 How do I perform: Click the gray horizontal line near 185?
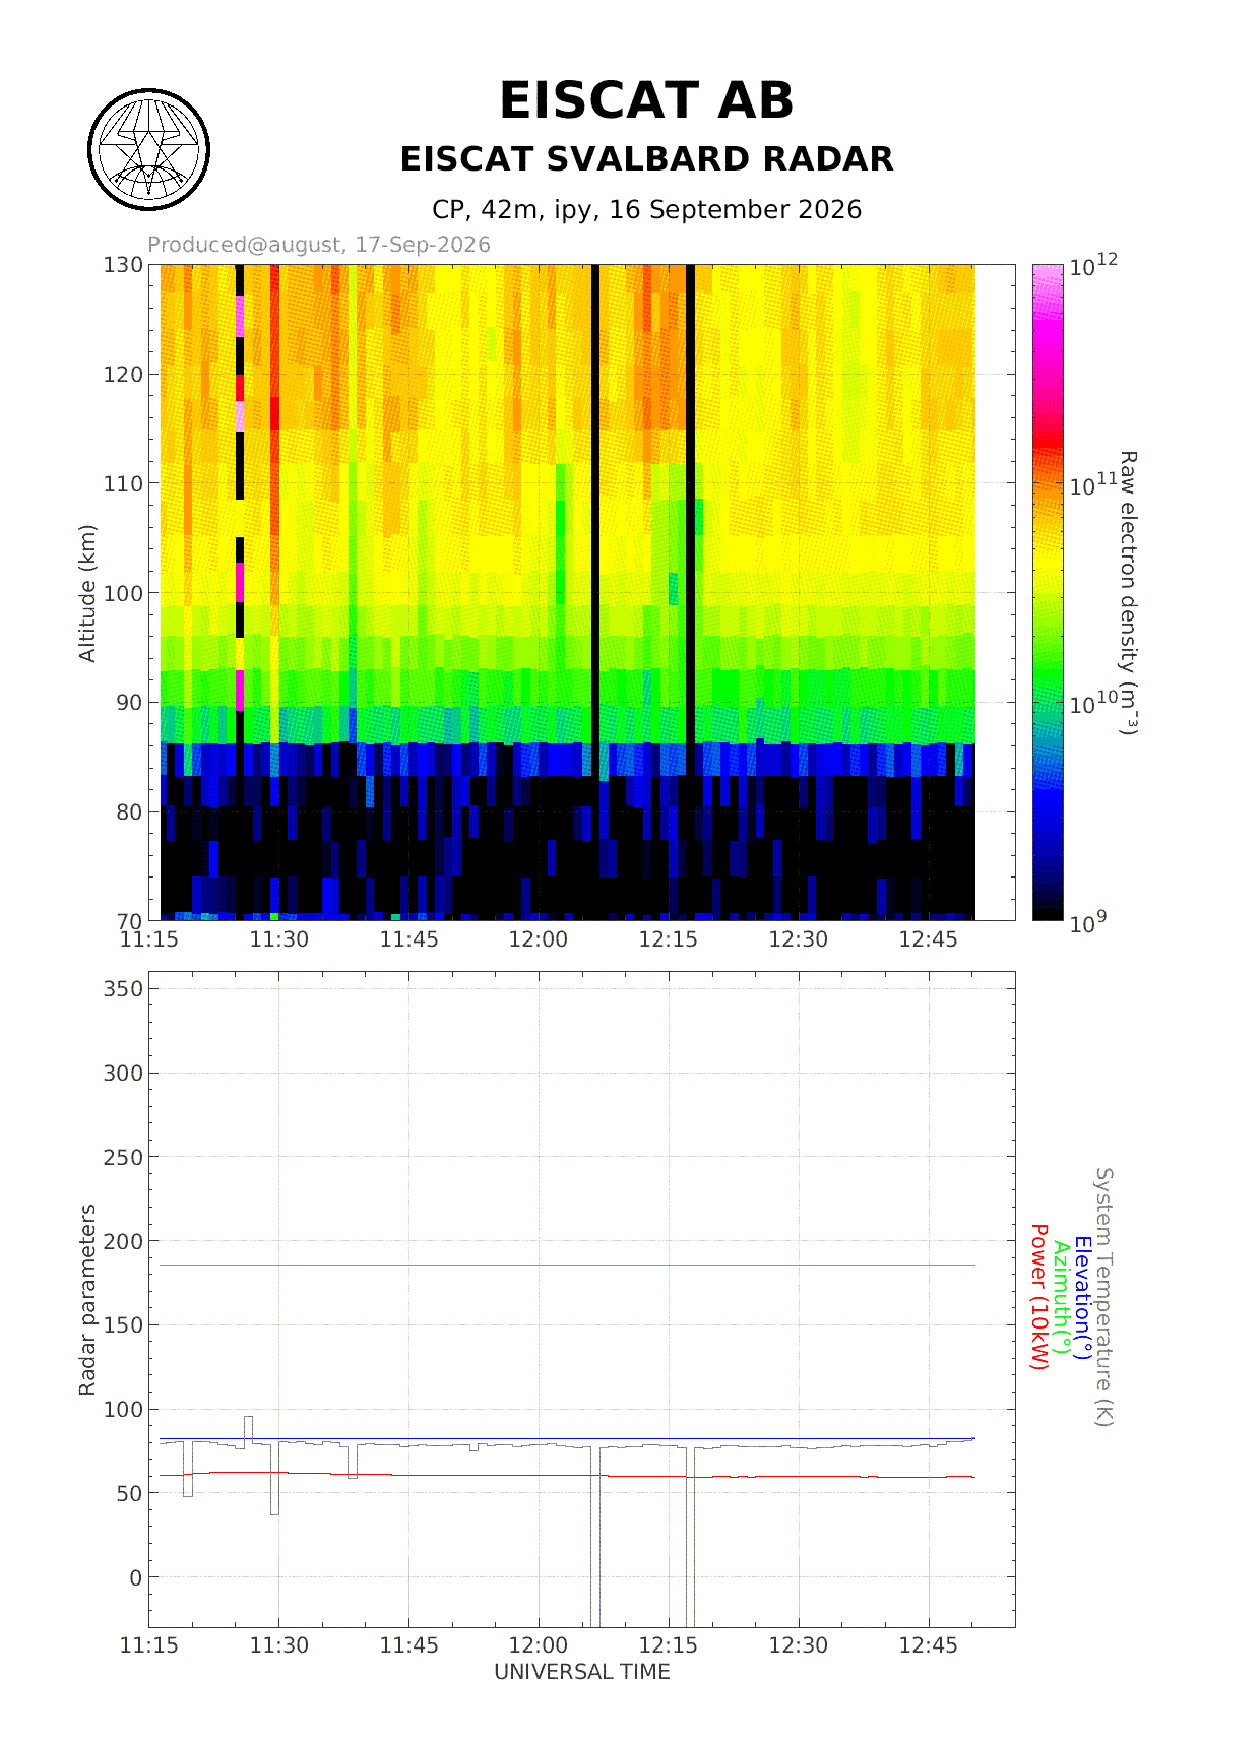tap(567, 1266)
